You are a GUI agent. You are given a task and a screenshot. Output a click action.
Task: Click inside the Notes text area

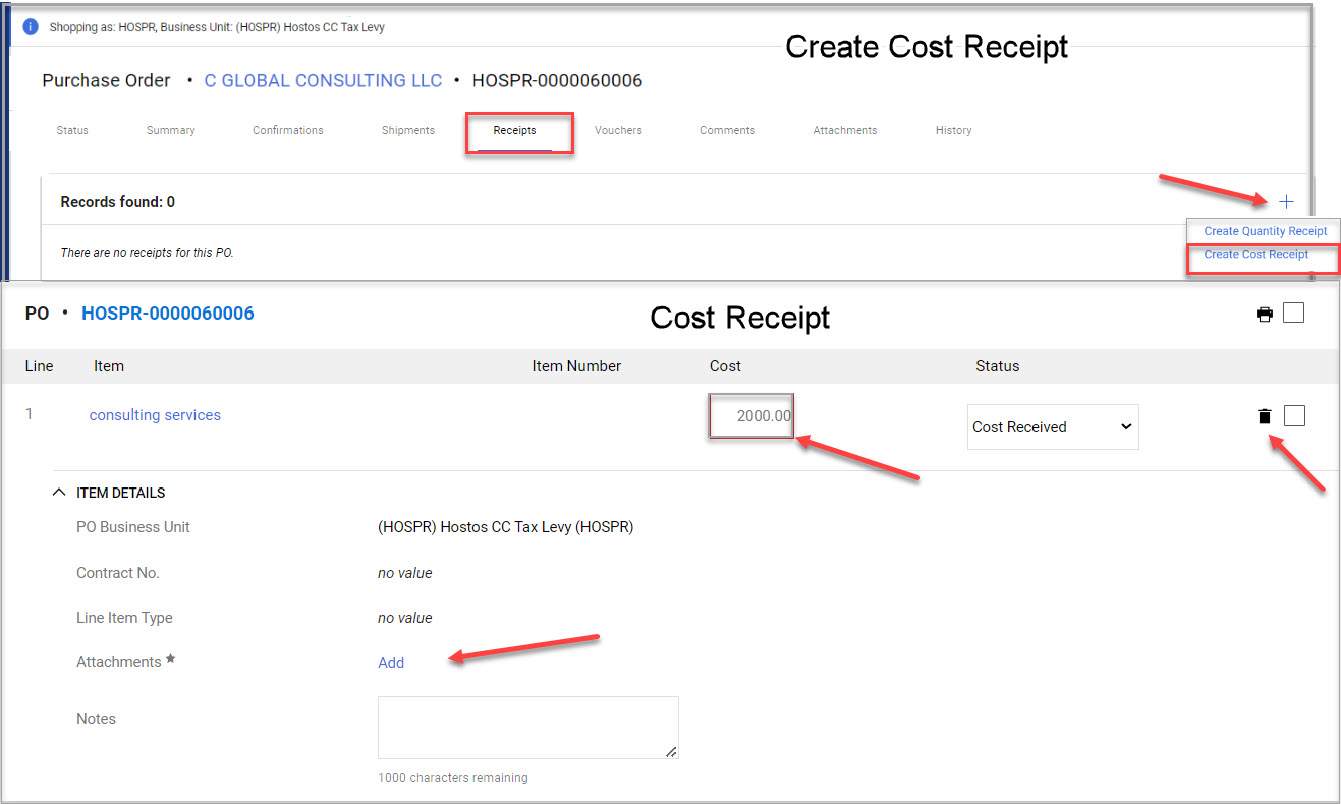(528, 727)
